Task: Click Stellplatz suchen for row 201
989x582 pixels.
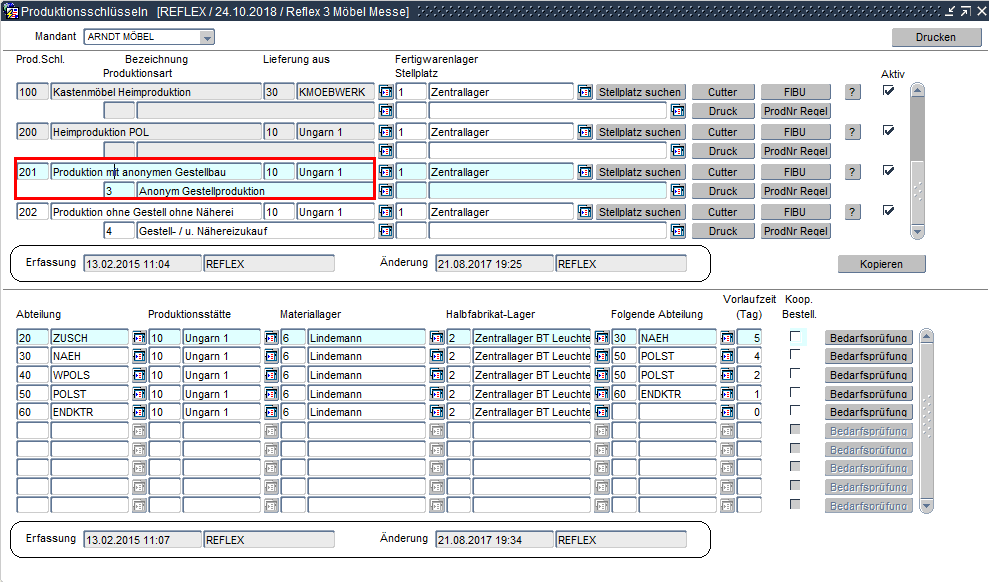Action: coord(641,172)
